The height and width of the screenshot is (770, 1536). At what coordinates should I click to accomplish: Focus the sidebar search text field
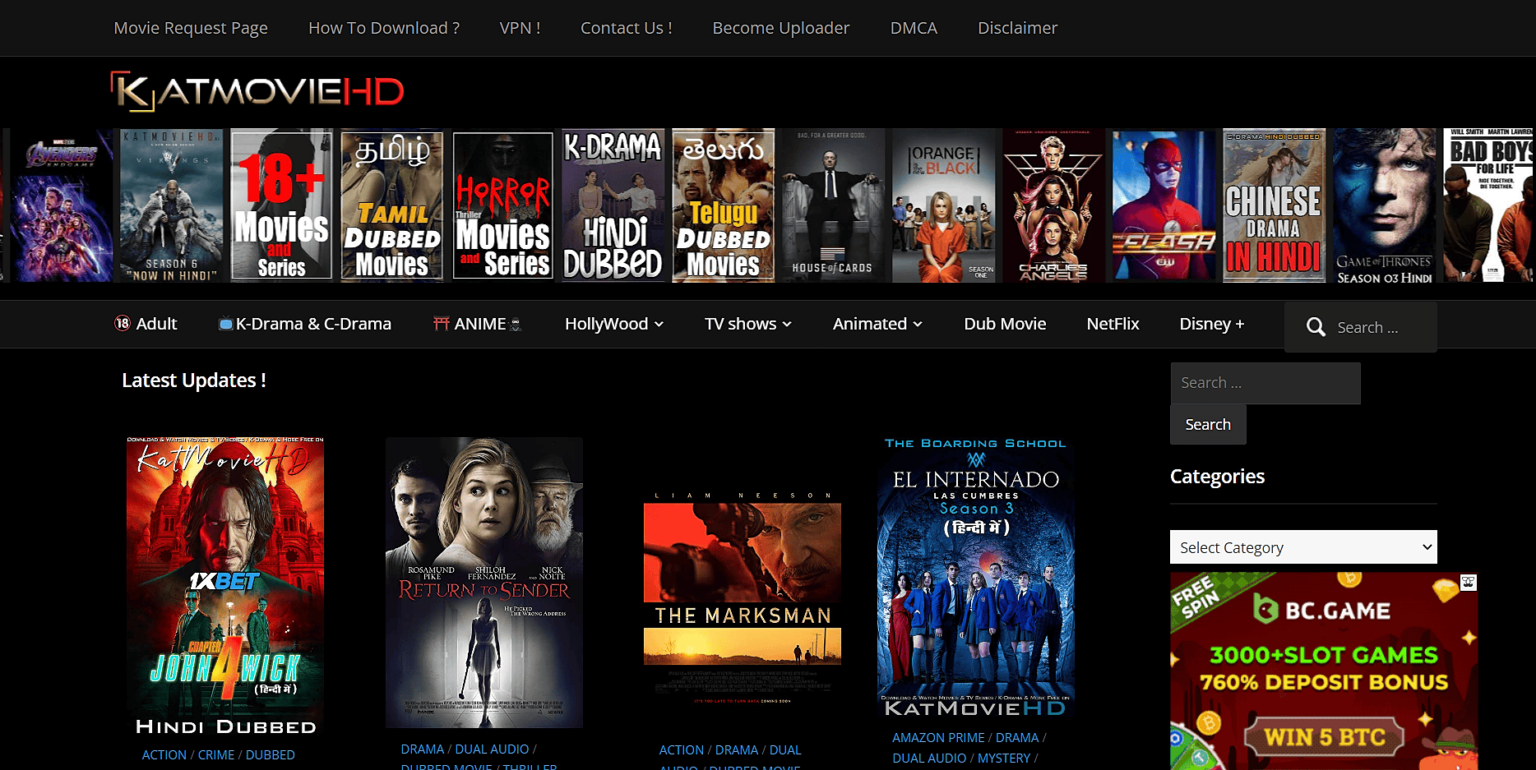click(x=1265, y=383)
